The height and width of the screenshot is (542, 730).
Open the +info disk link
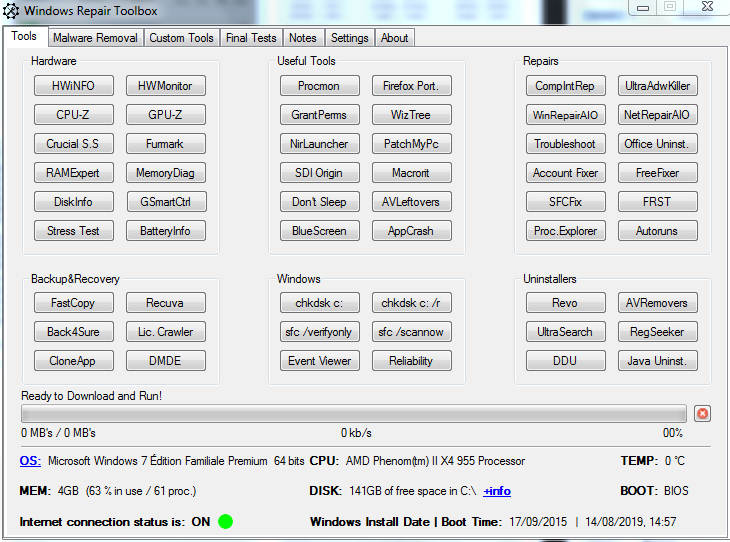click(497, 491)
